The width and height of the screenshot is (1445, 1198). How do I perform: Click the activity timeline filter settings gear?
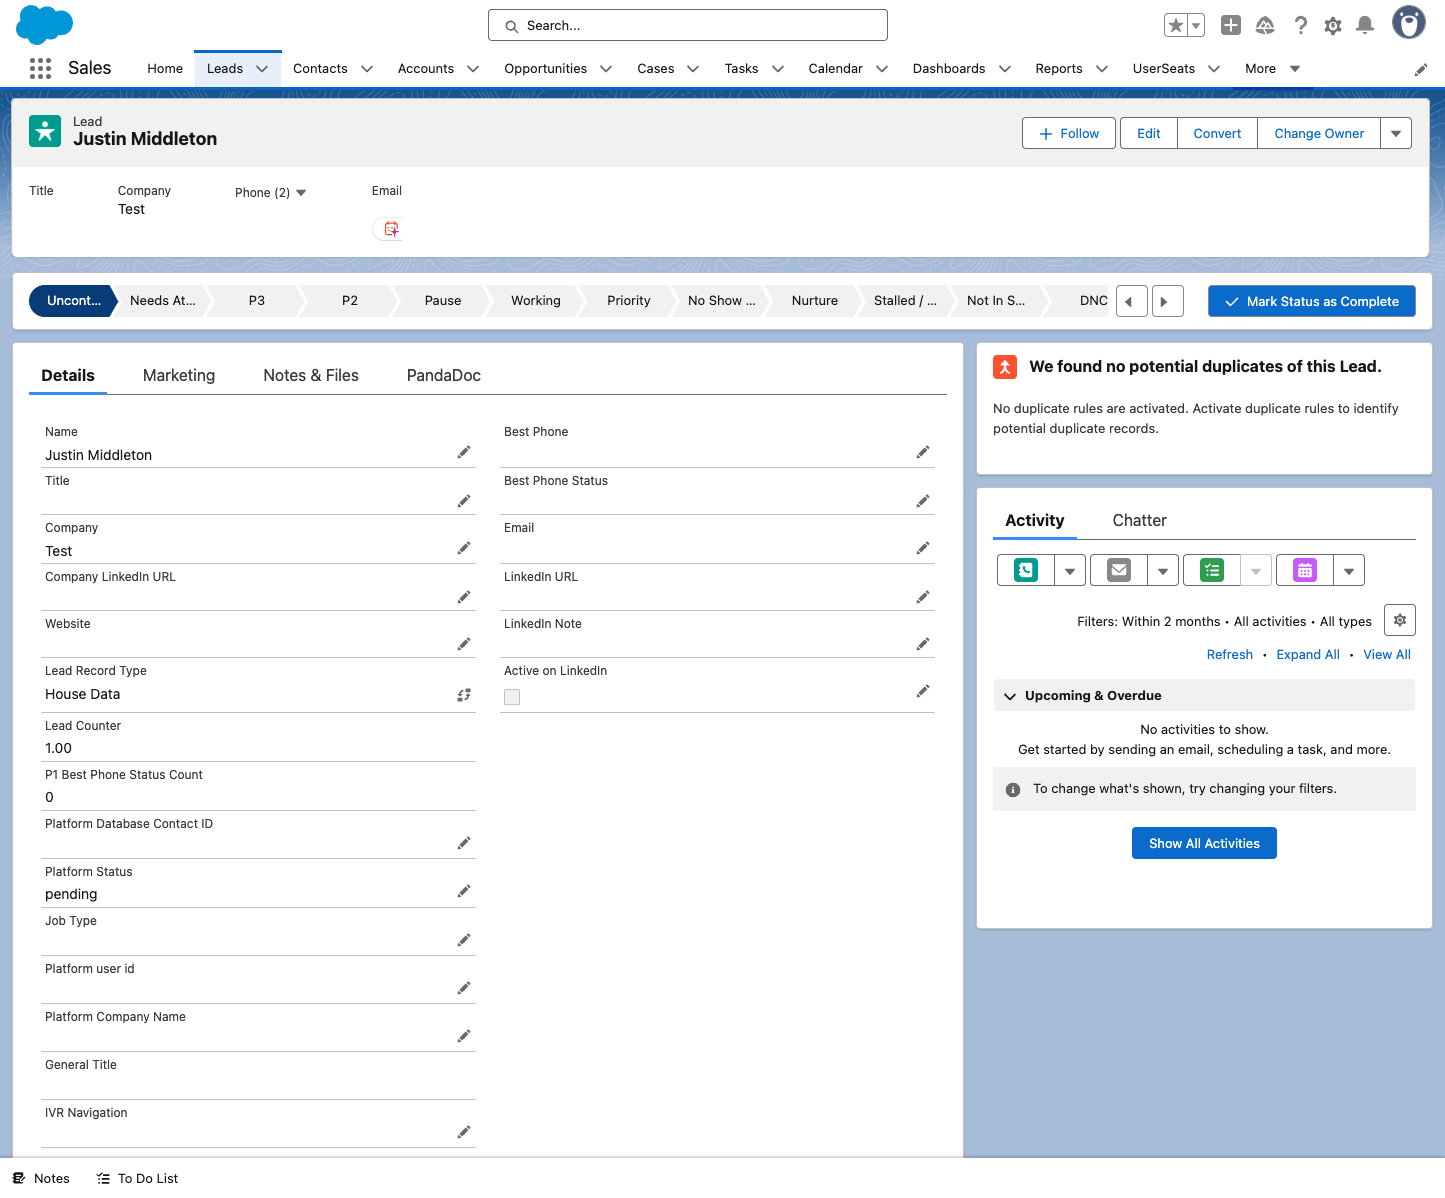click(1400, 620)
